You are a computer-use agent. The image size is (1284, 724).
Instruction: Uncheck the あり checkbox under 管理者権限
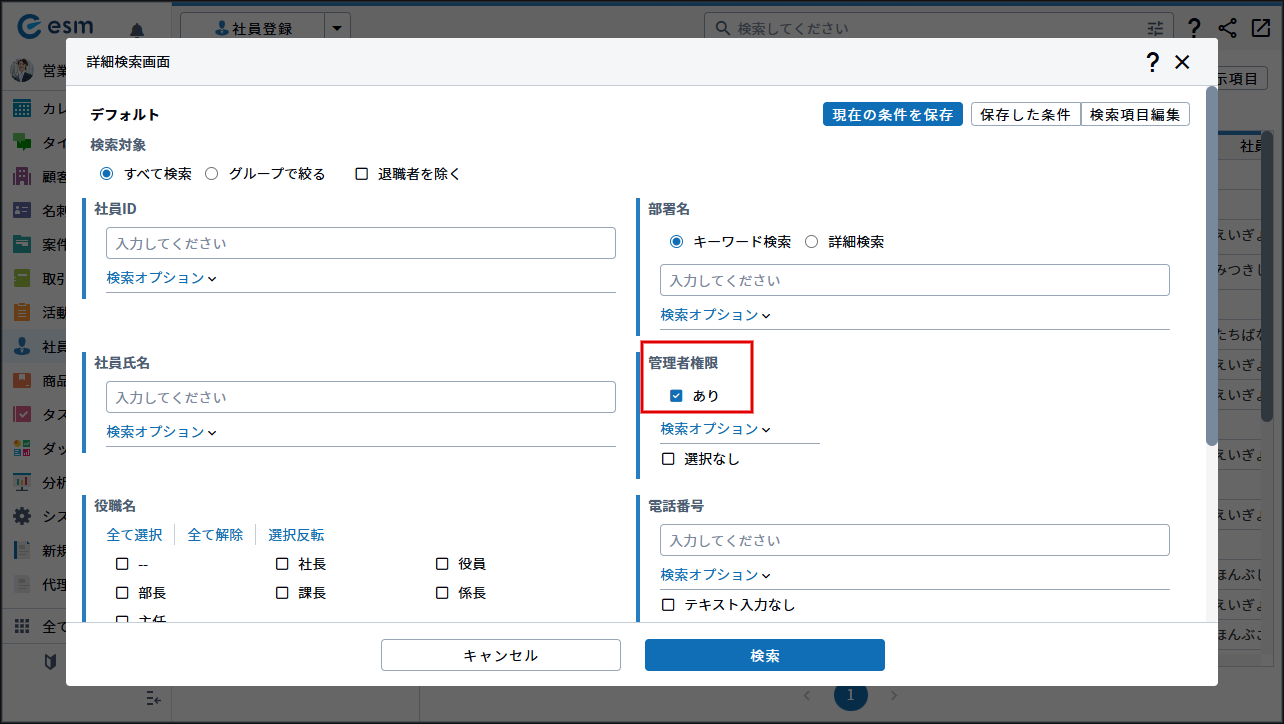coord(677,396)
